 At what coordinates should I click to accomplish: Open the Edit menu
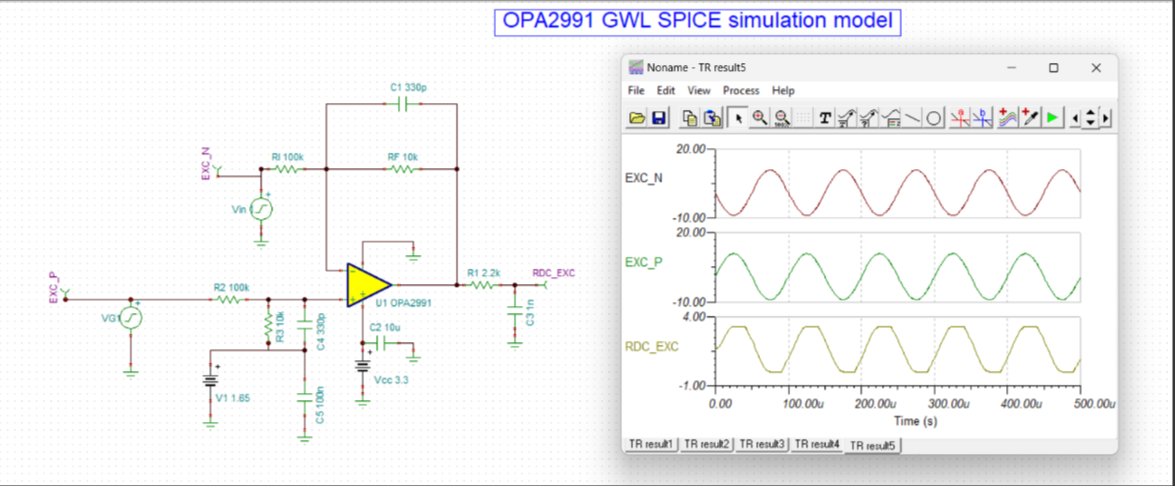[x=665, y=91]
